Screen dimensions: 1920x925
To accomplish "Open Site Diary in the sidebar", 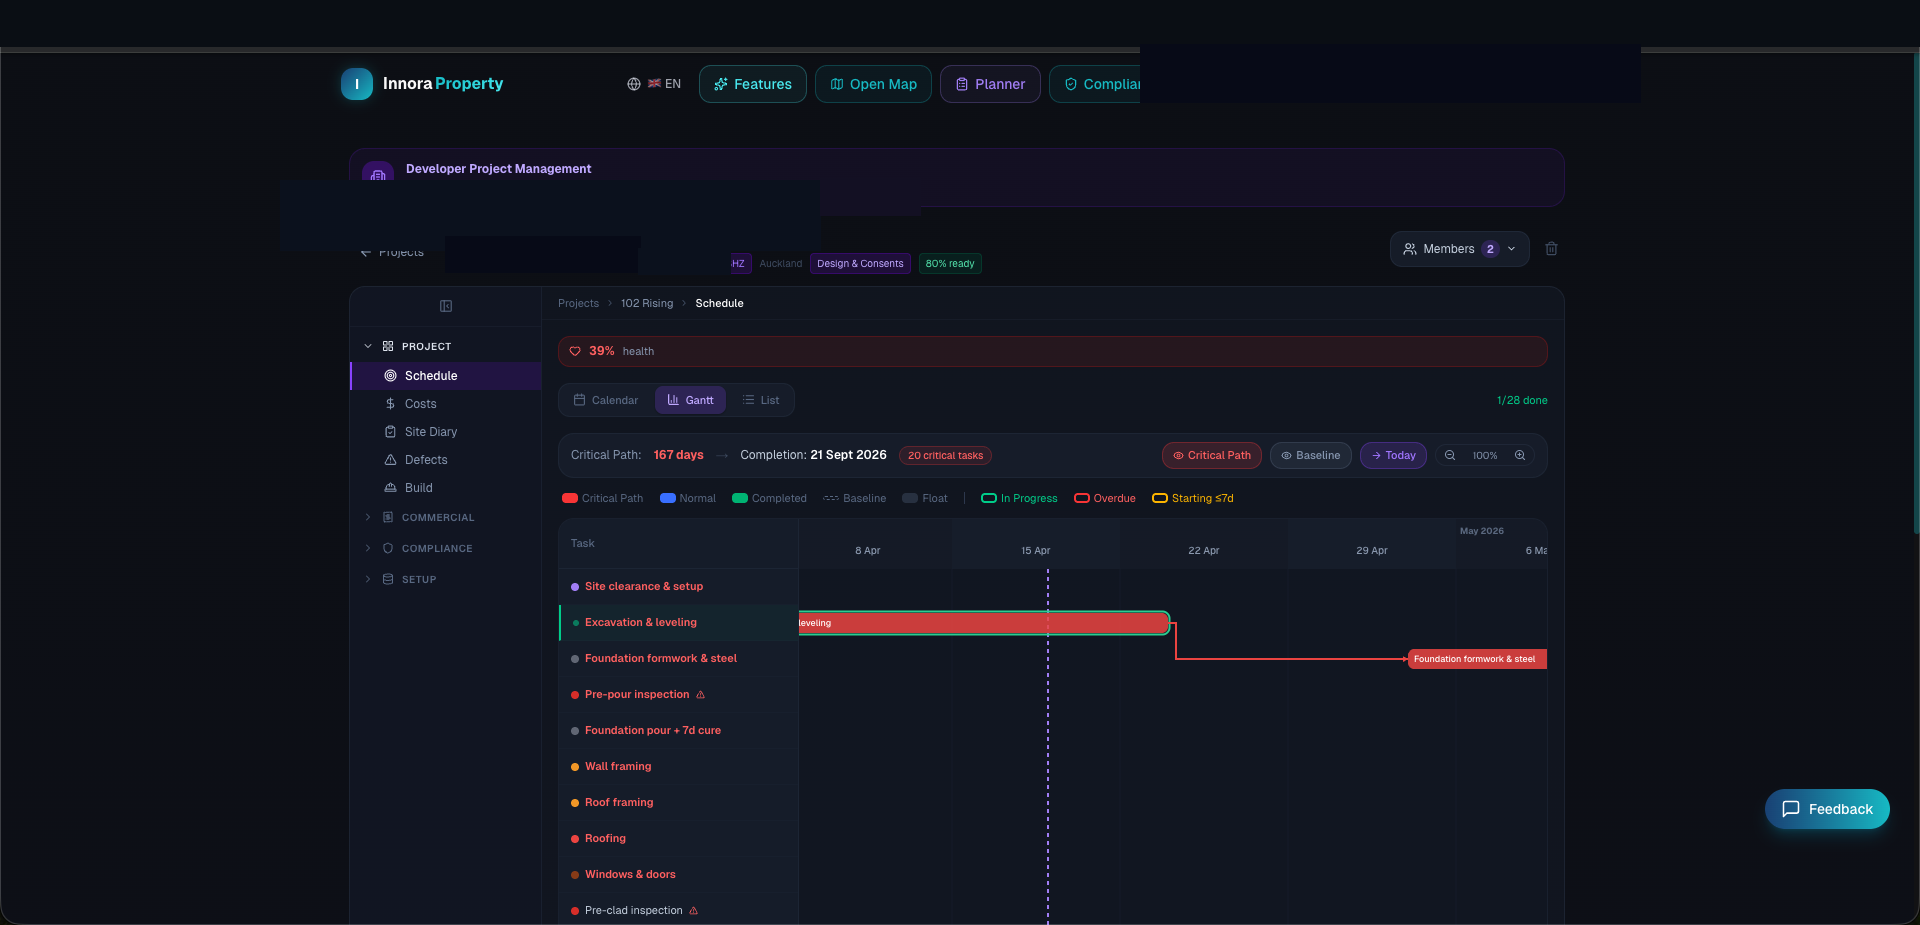I will pyautogui.click(x=446, y=432).
